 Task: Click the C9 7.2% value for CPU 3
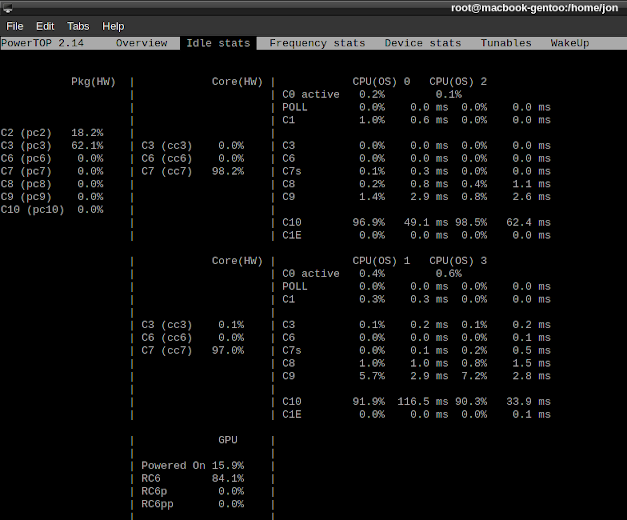(474, 376)
